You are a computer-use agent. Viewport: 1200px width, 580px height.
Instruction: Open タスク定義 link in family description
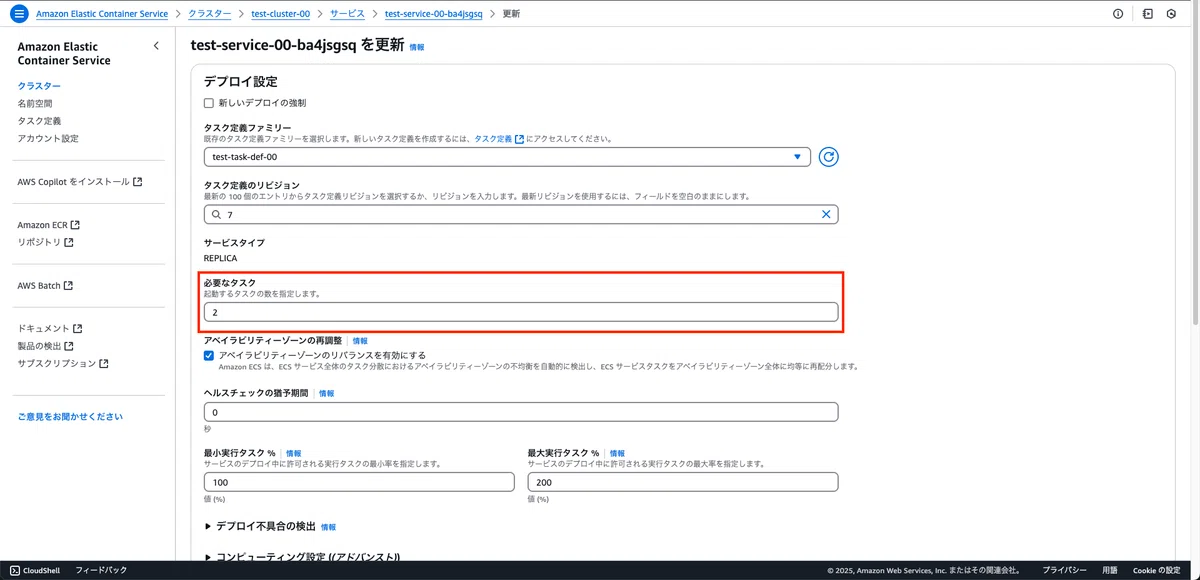(499, 139)
